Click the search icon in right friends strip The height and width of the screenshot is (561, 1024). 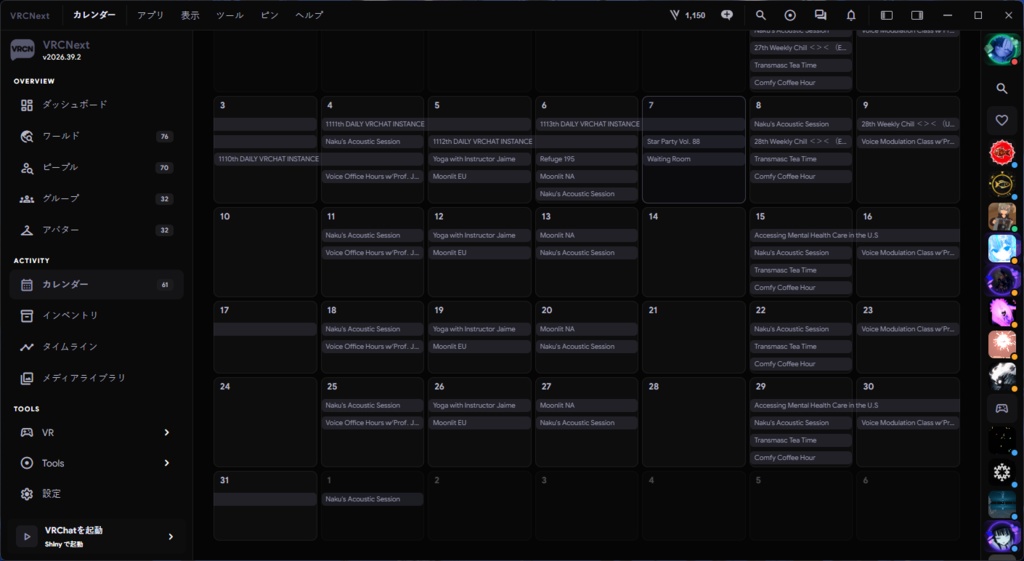coord(1002,88)
